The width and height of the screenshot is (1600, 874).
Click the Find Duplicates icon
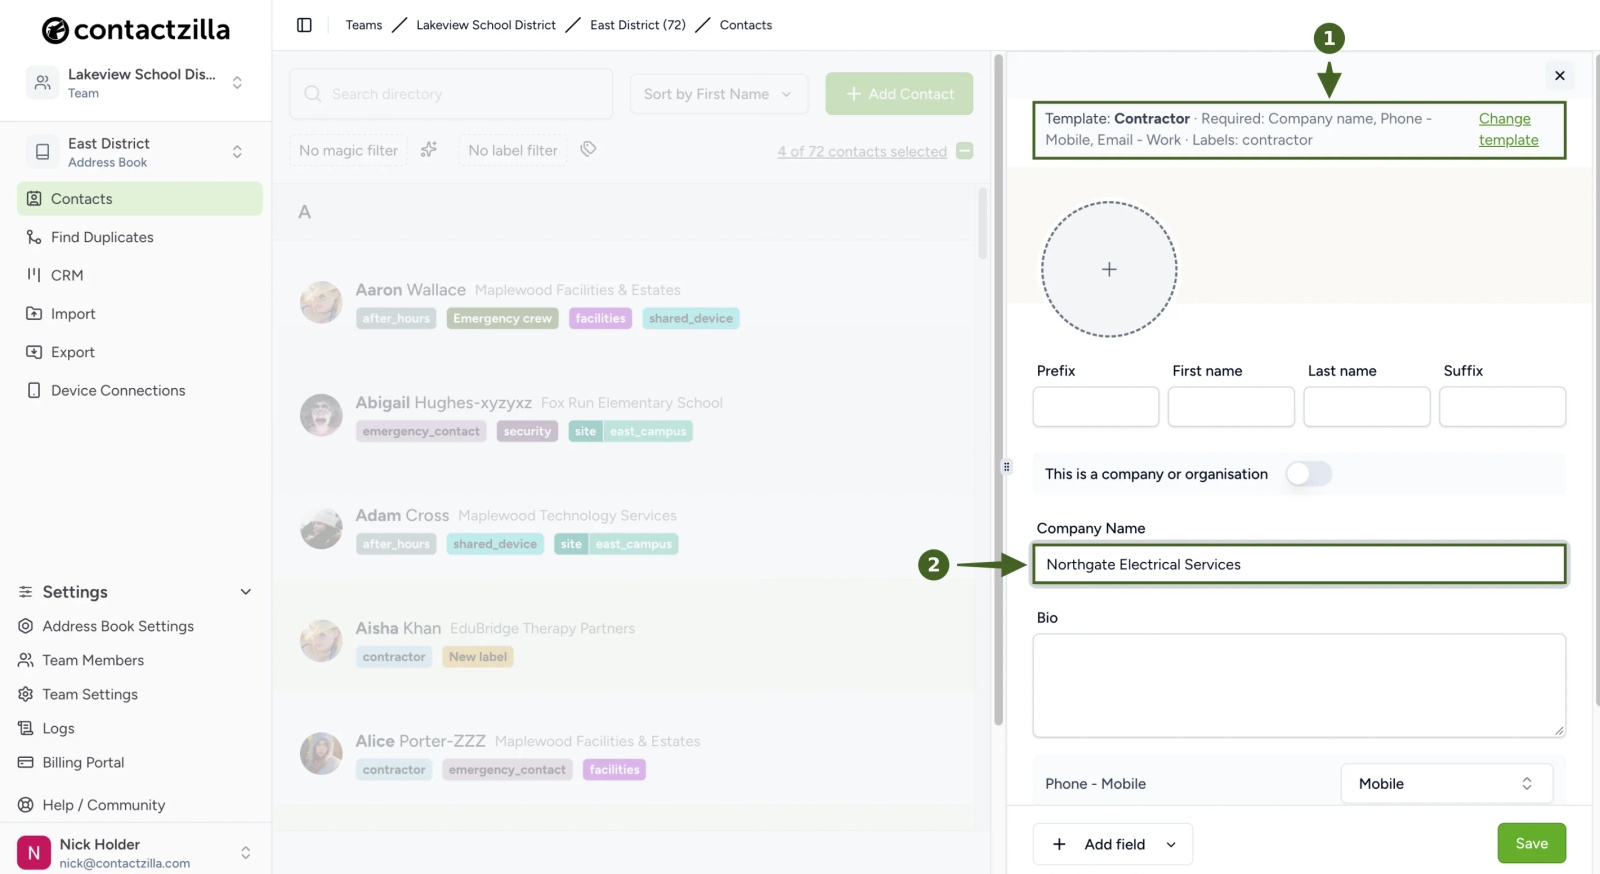pyautogui.click(x=34, y=237)
